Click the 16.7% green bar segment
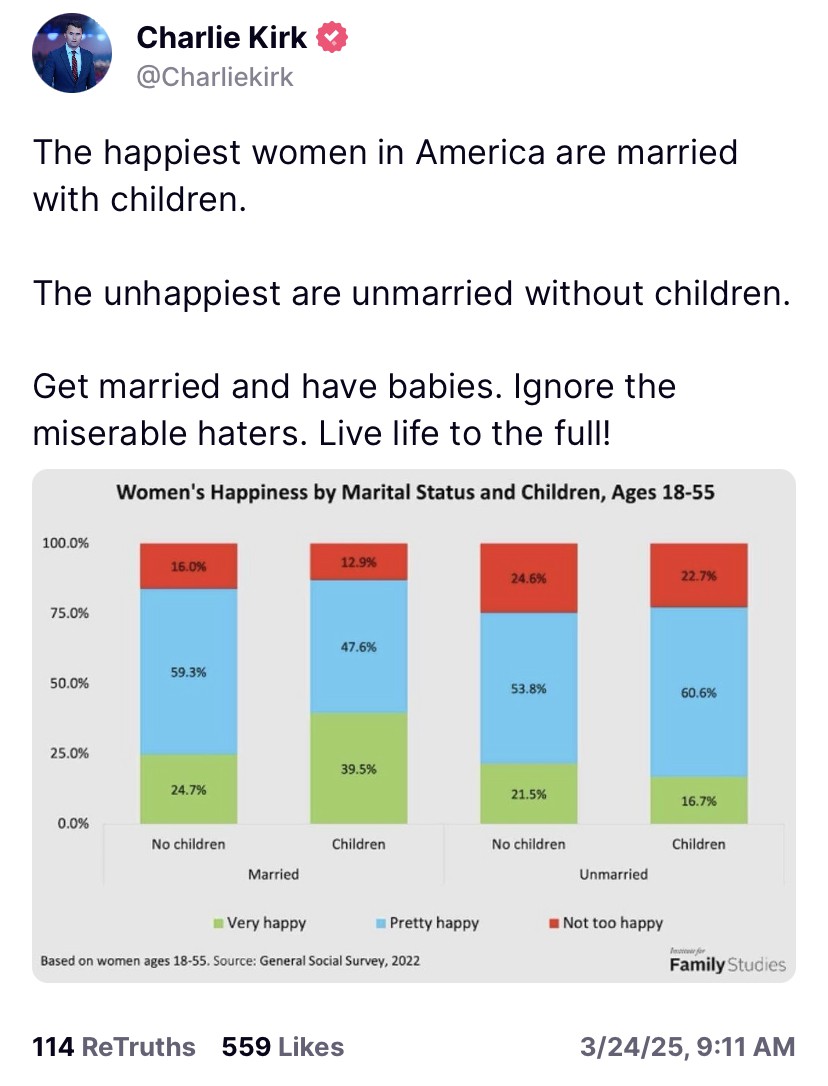The image size is (828, 1086). (699, 800)
